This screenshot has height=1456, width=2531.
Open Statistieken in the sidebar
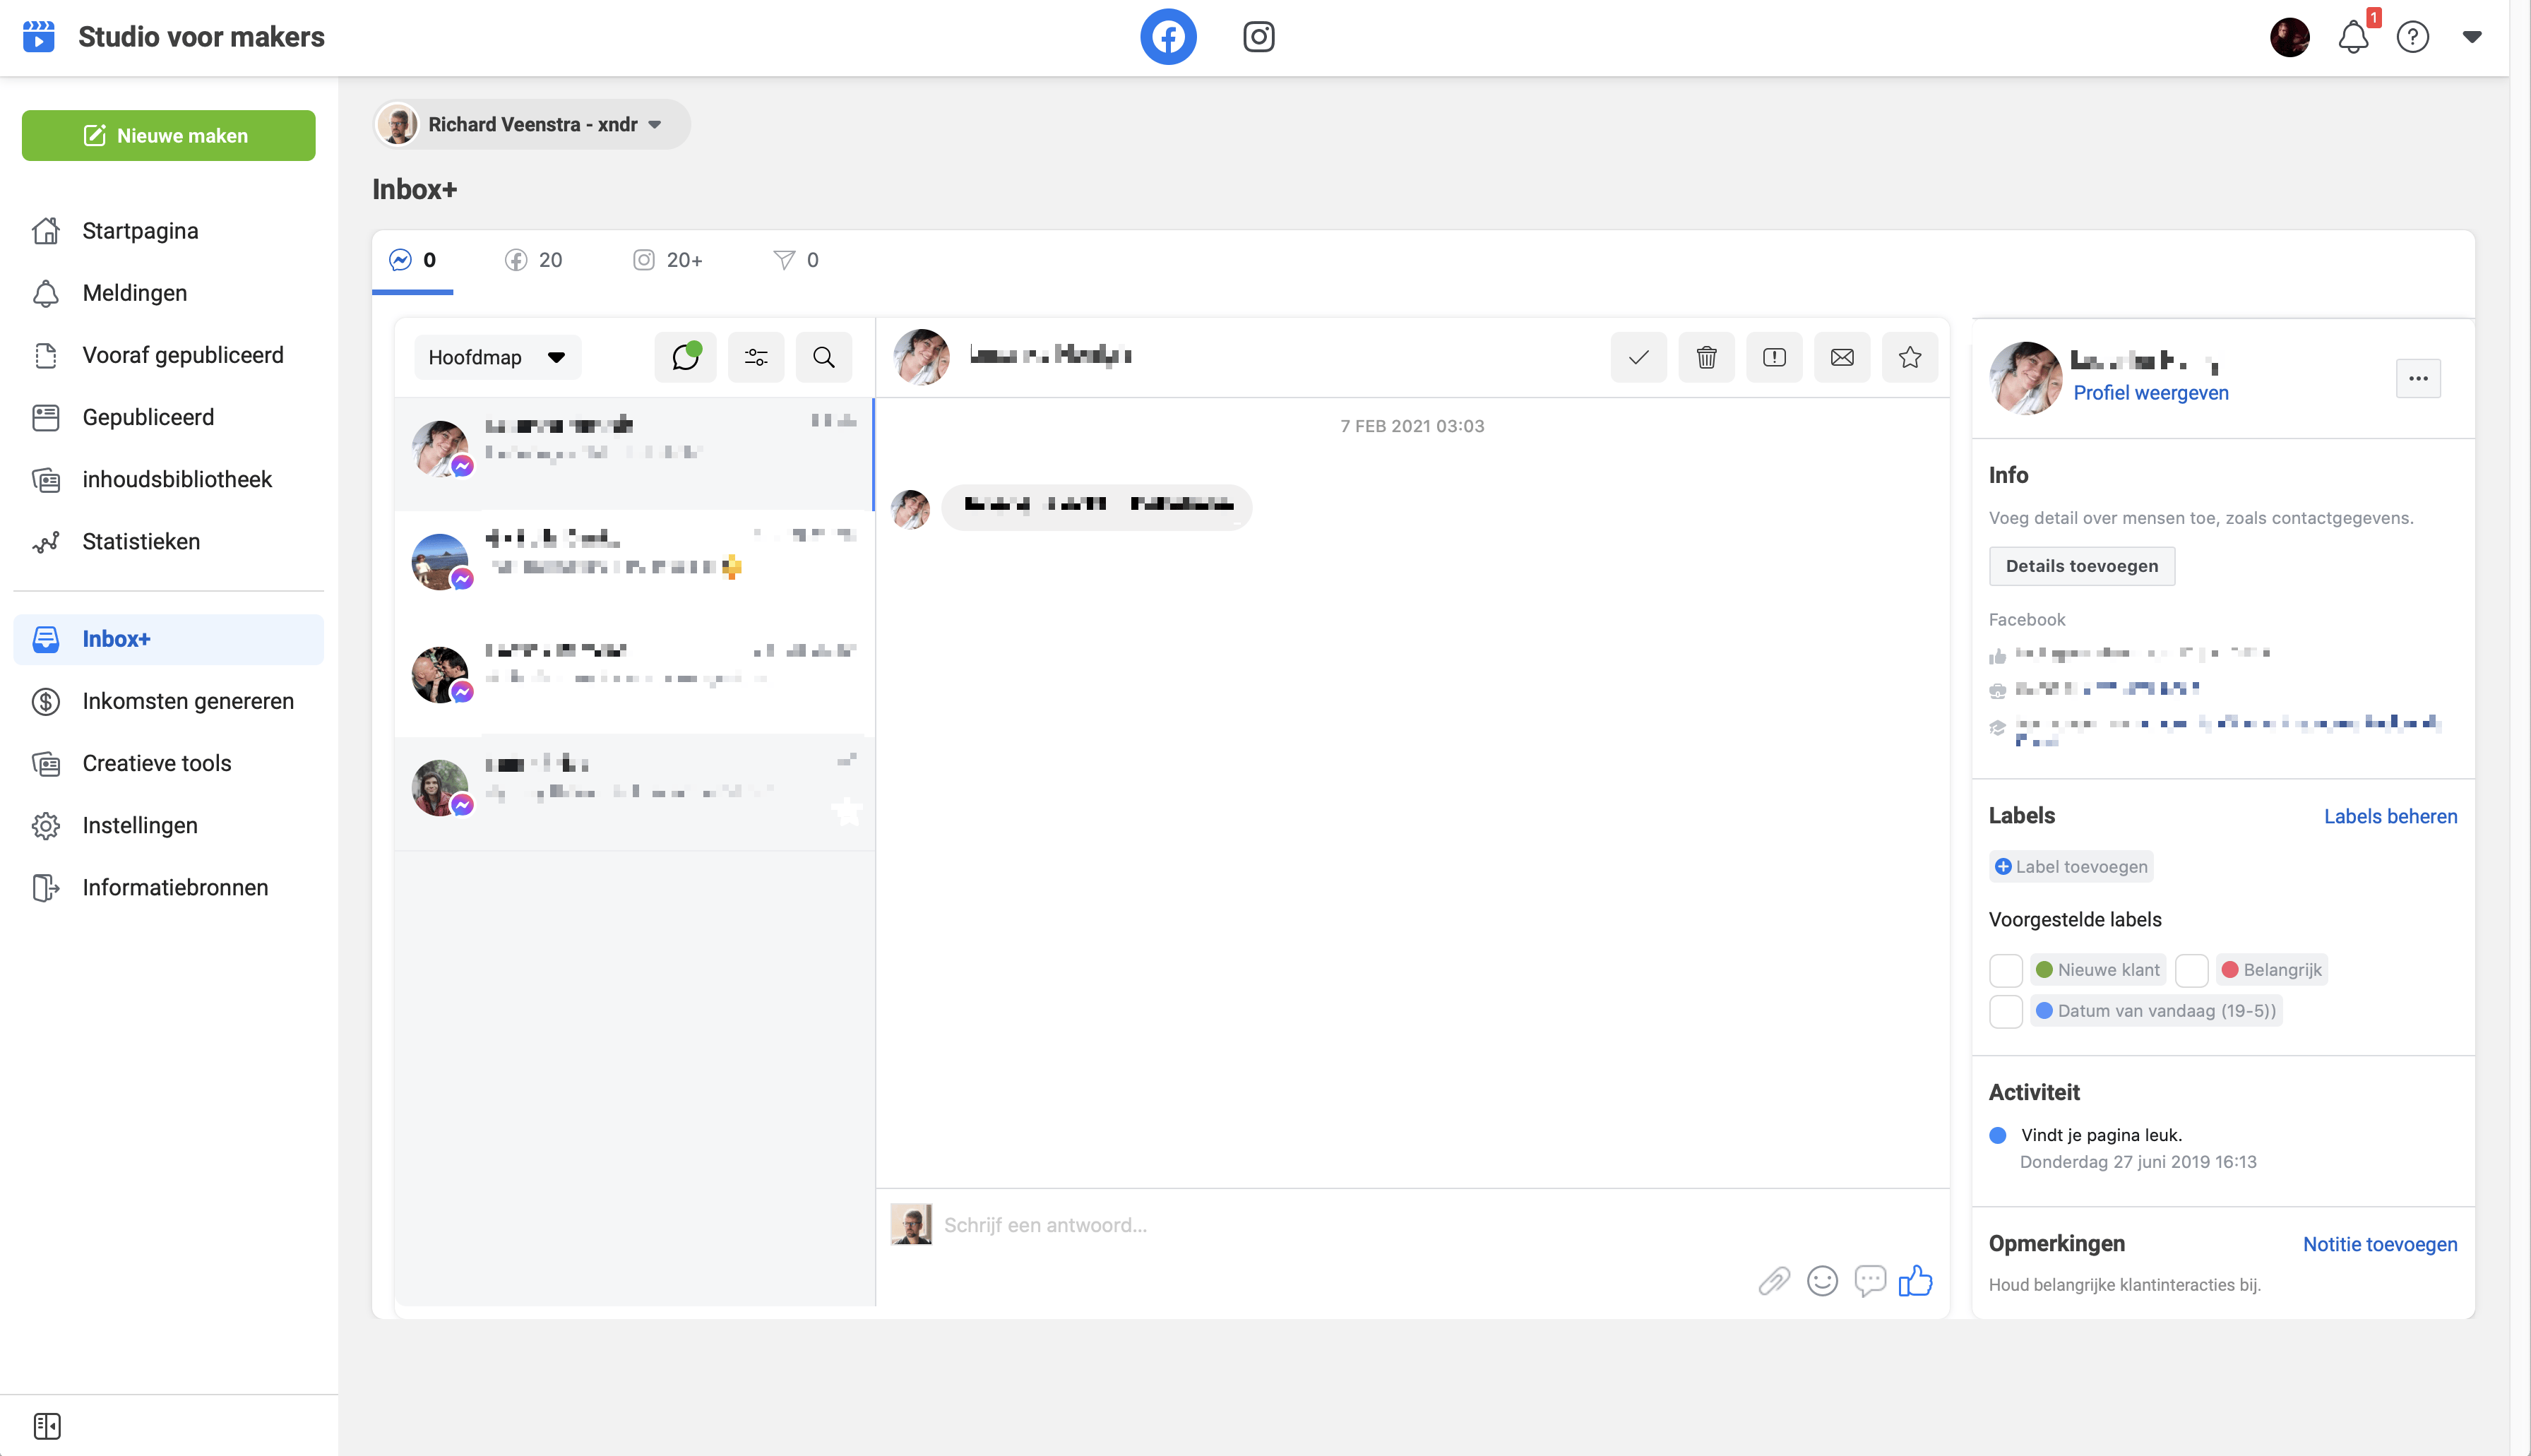click(141, 541)
